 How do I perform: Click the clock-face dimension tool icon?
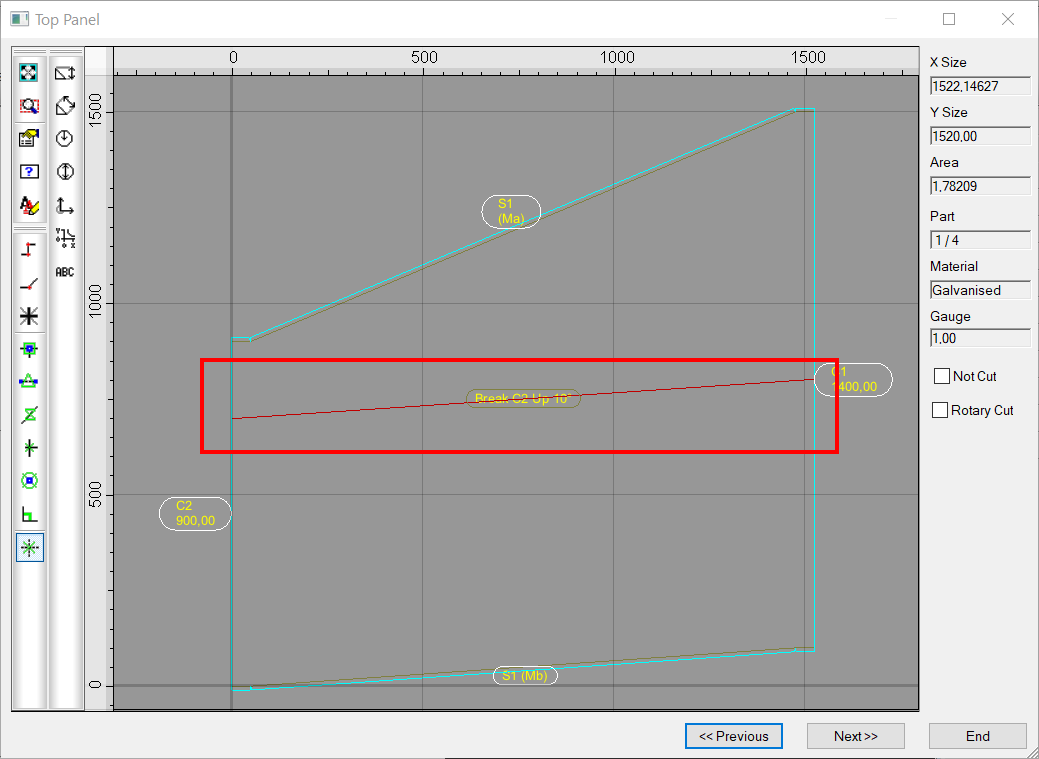64,139
